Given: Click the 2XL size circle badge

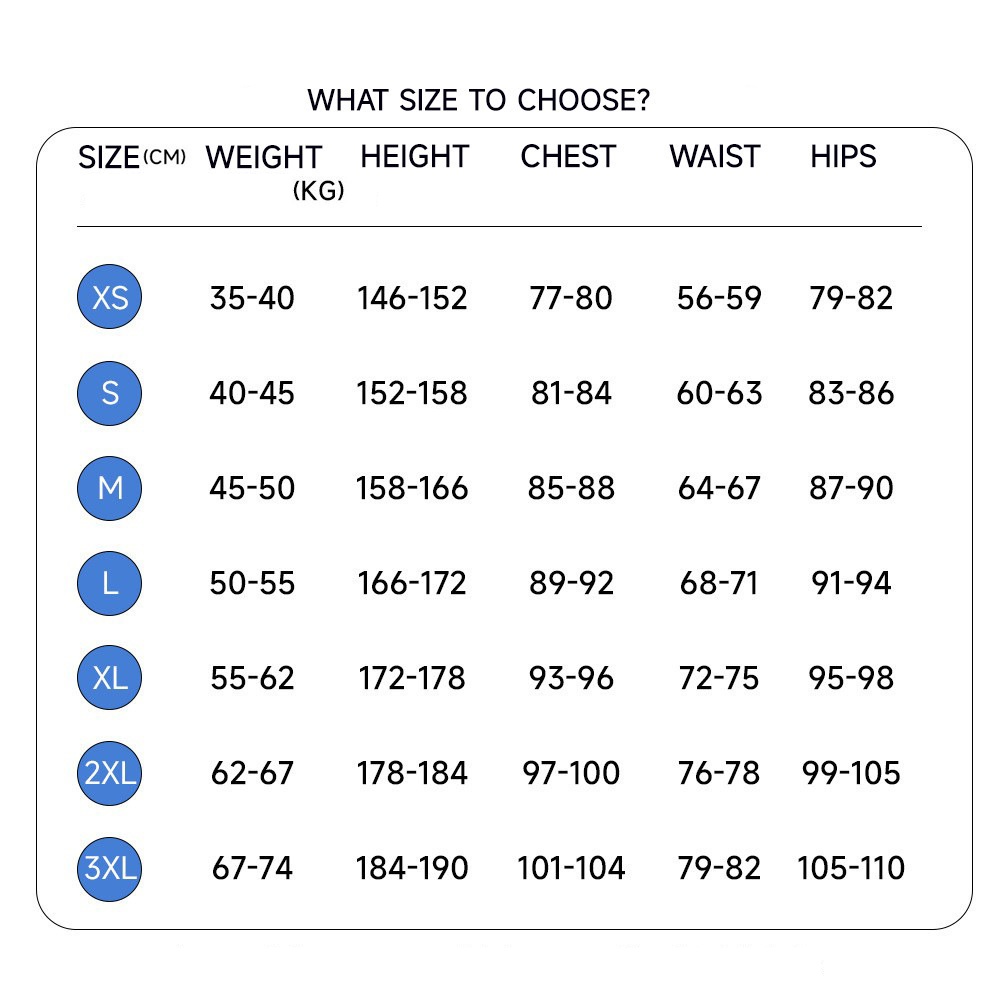Looking at the screenshot, I should [x=110, y=773].
